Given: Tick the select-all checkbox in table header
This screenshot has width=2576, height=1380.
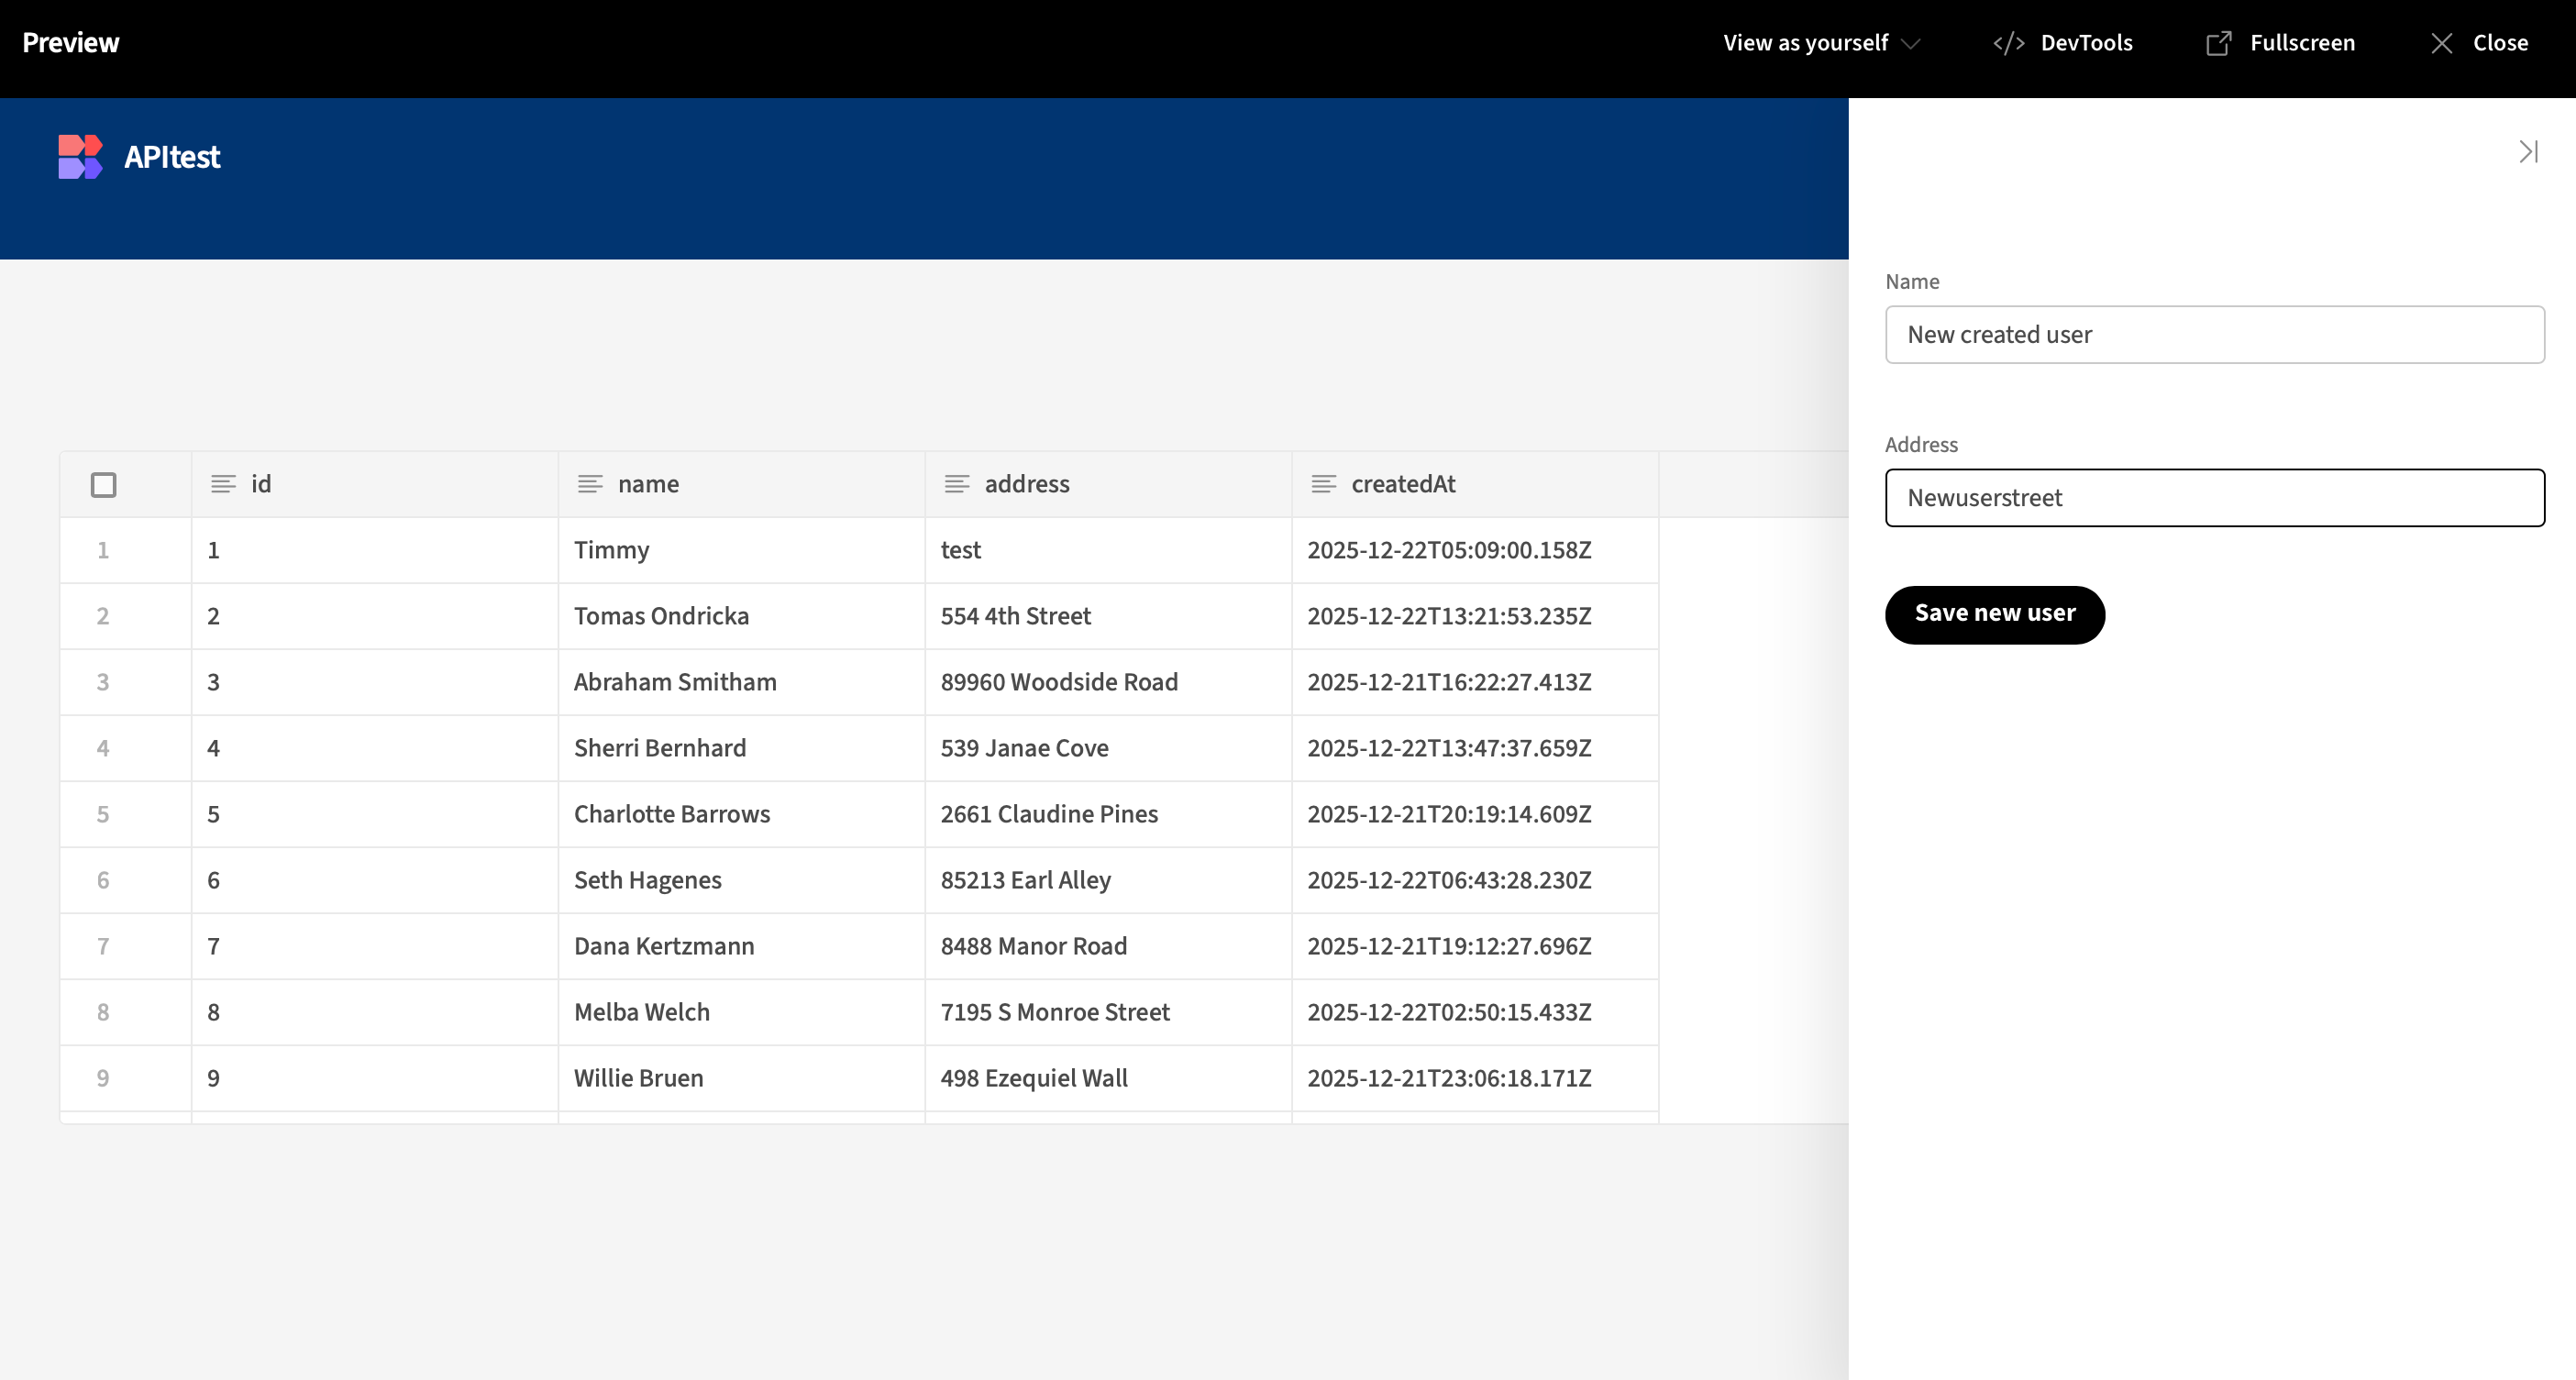Looking at the screenshot, I should (x=103, y=485).
